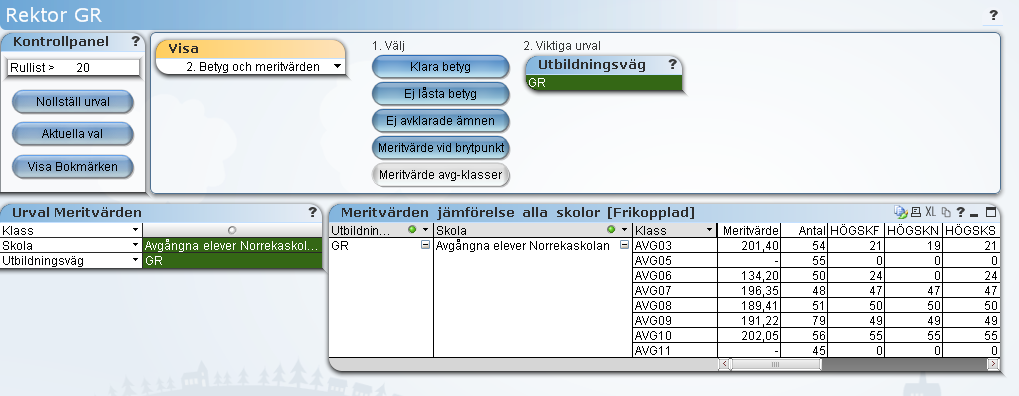Collapse the GR row in the pivot table
Image resolution: width=1019 pixels, height=396 pixels.
point(426,245)
